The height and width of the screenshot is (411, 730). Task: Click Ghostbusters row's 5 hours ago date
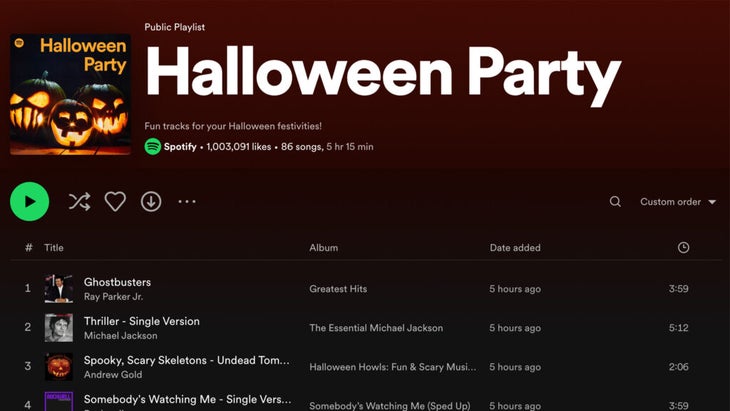(515, 289)
